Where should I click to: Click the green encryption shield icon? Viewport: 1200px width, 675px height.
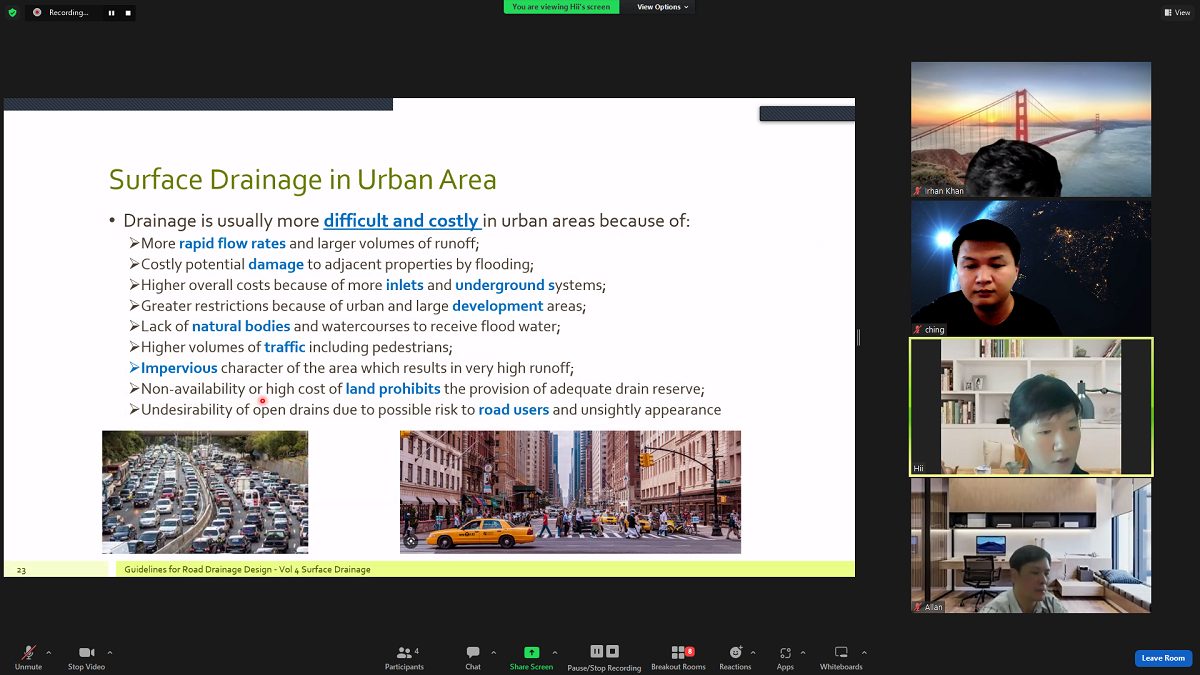click(13, 12)
